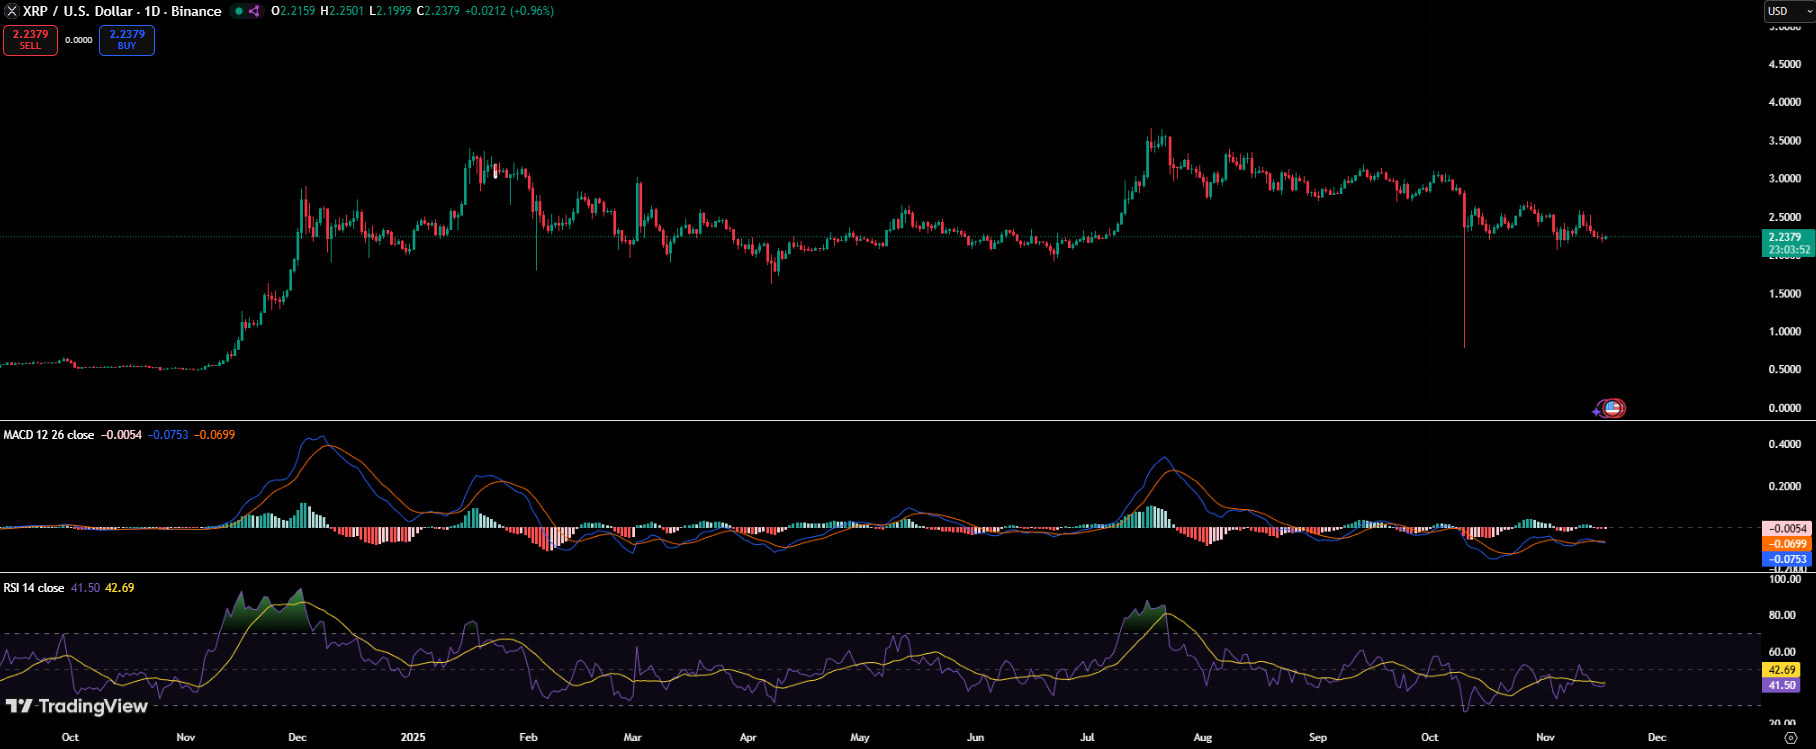The height and width of the screenshot is (749, 1816).
Task: Select the RSI 14 close legend
Action: tap(34, 588)
